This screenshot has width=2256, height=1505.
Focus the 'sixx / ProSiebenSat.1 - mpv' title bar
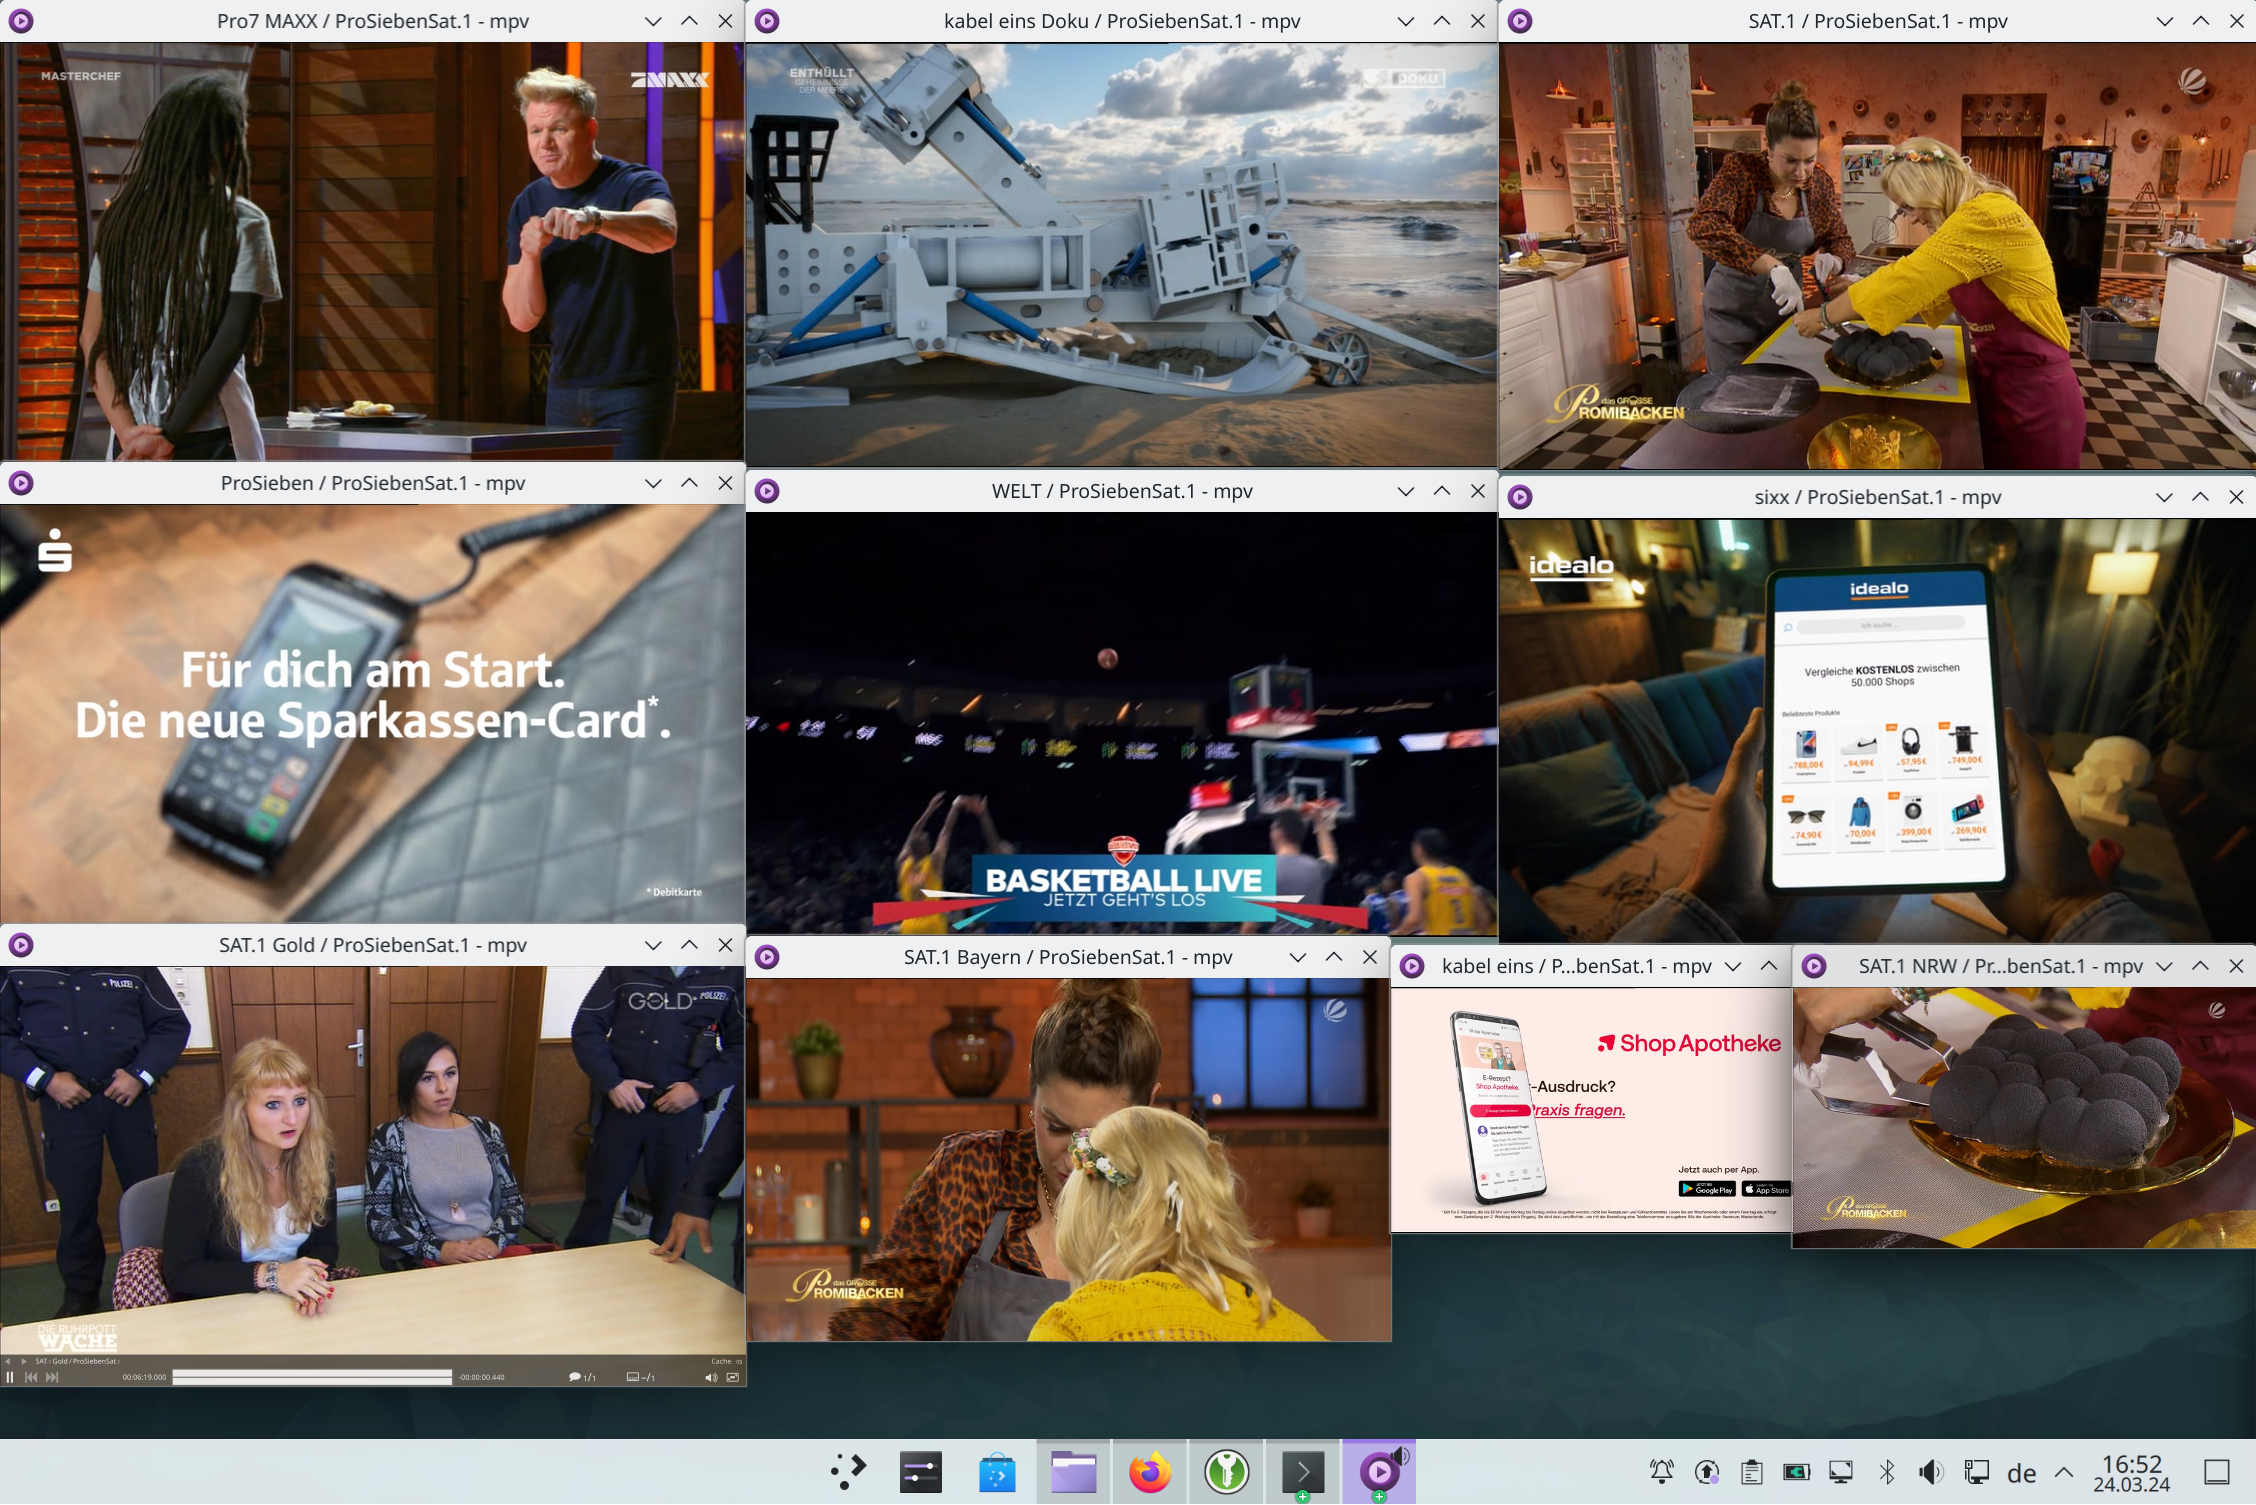[x=1877, y=497]
